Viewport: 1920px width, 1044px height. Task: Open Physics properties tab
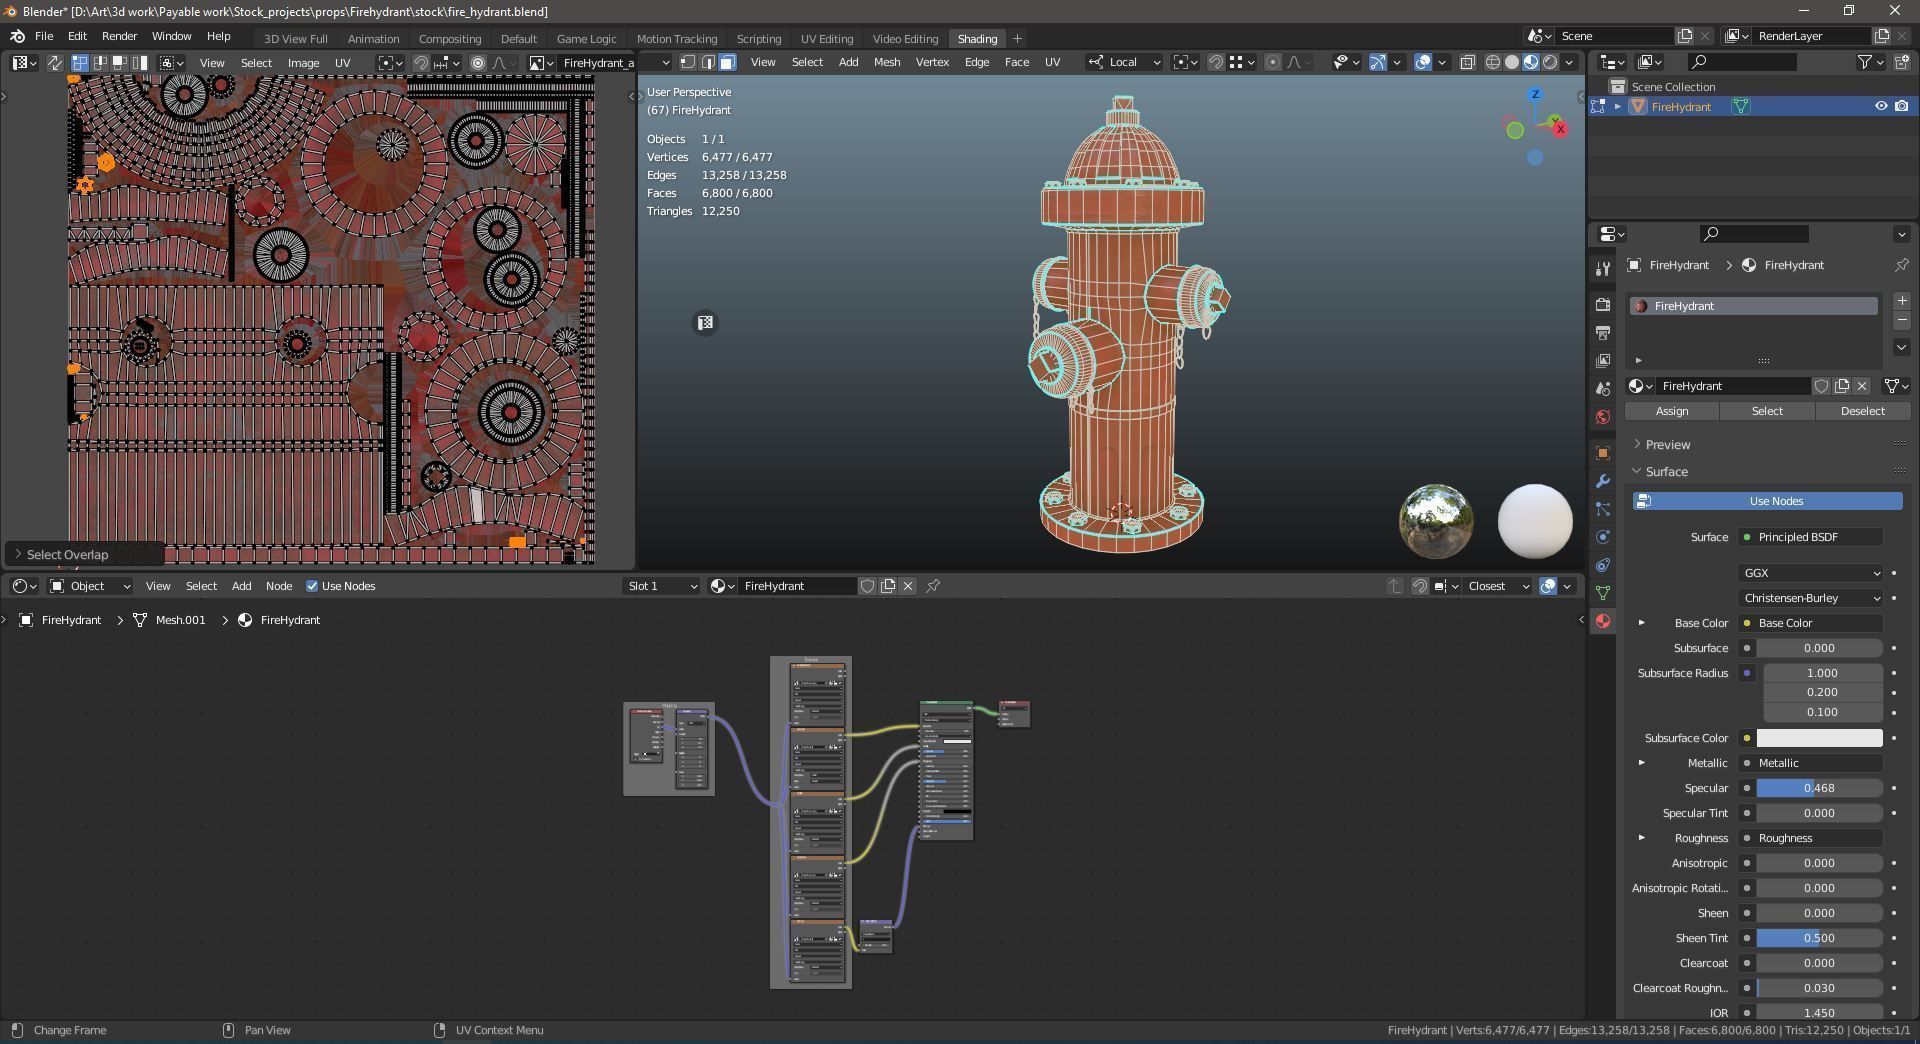pyautogui.click(x=1603, y=537)
